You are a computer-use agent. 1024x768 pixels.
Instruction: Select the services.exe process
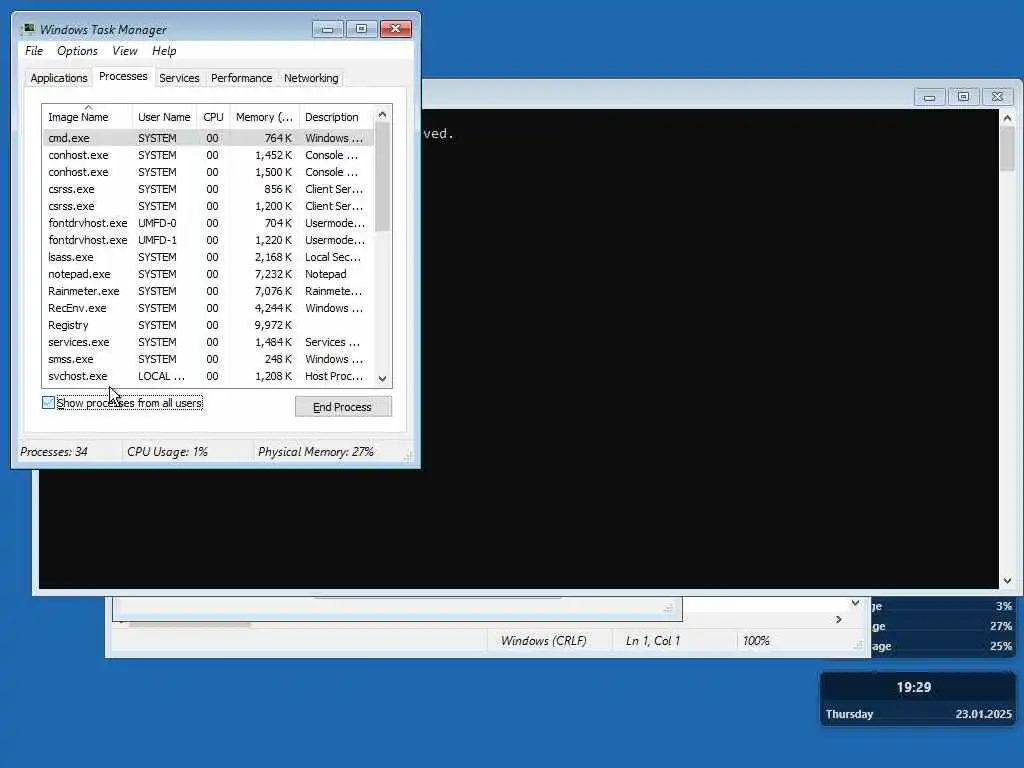click(208, 342)
